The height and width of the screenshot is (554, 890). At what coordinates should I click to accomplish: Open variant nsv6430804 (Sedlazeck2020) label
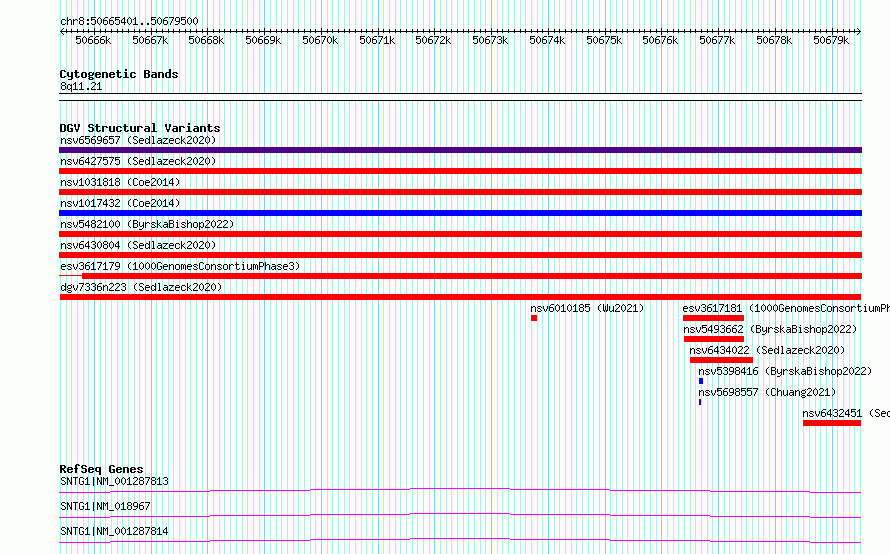[138, 245]
